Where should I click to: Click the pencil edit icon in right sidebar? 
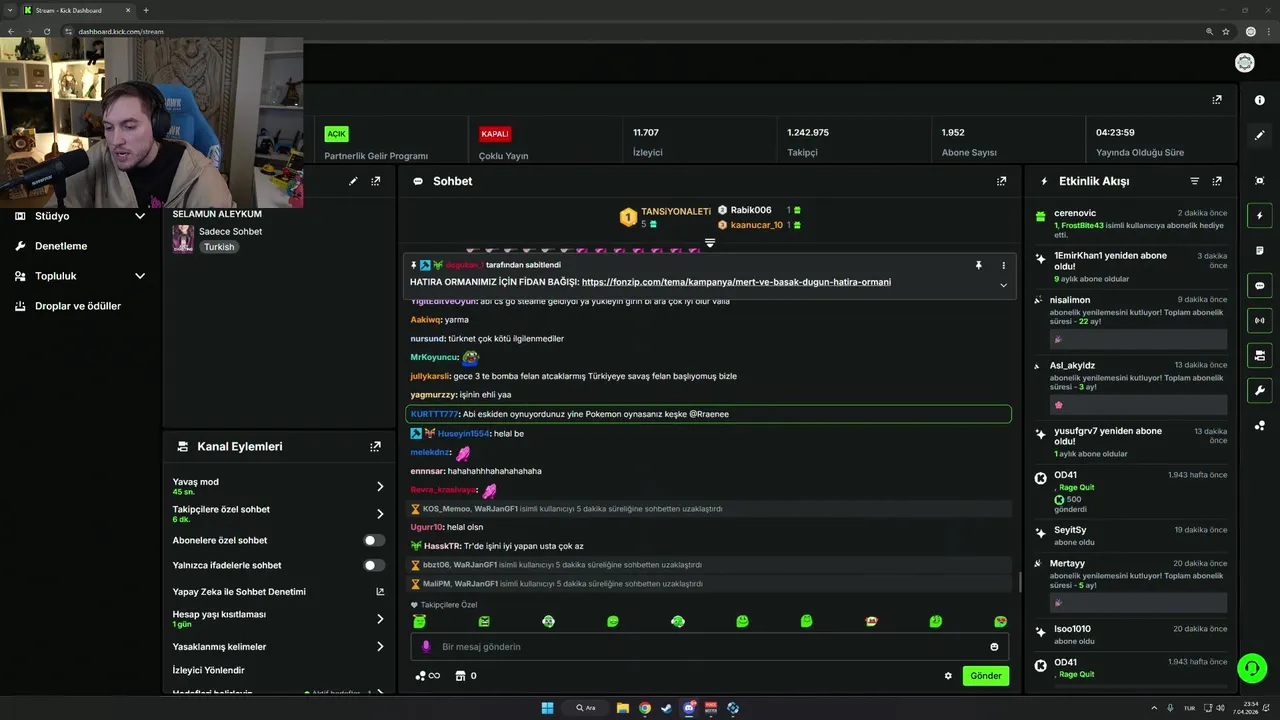pyautogui.click(x=1259, y=135)
